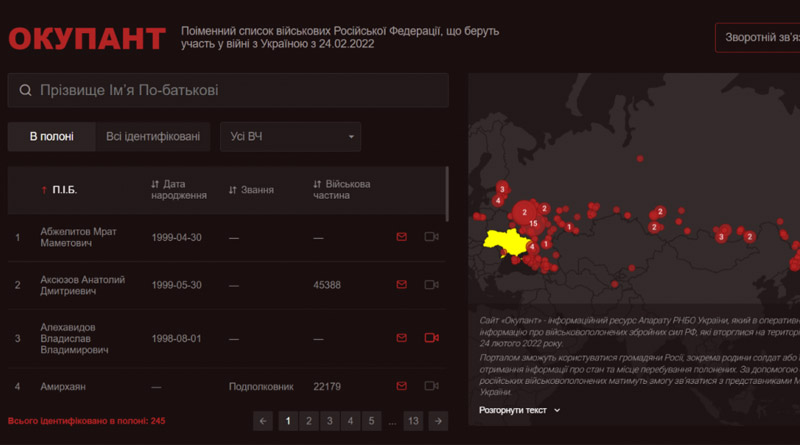The height and width of the screenshot is (445, 800).
Task: Expand text with Розгорнути текст
Action: 520,410
